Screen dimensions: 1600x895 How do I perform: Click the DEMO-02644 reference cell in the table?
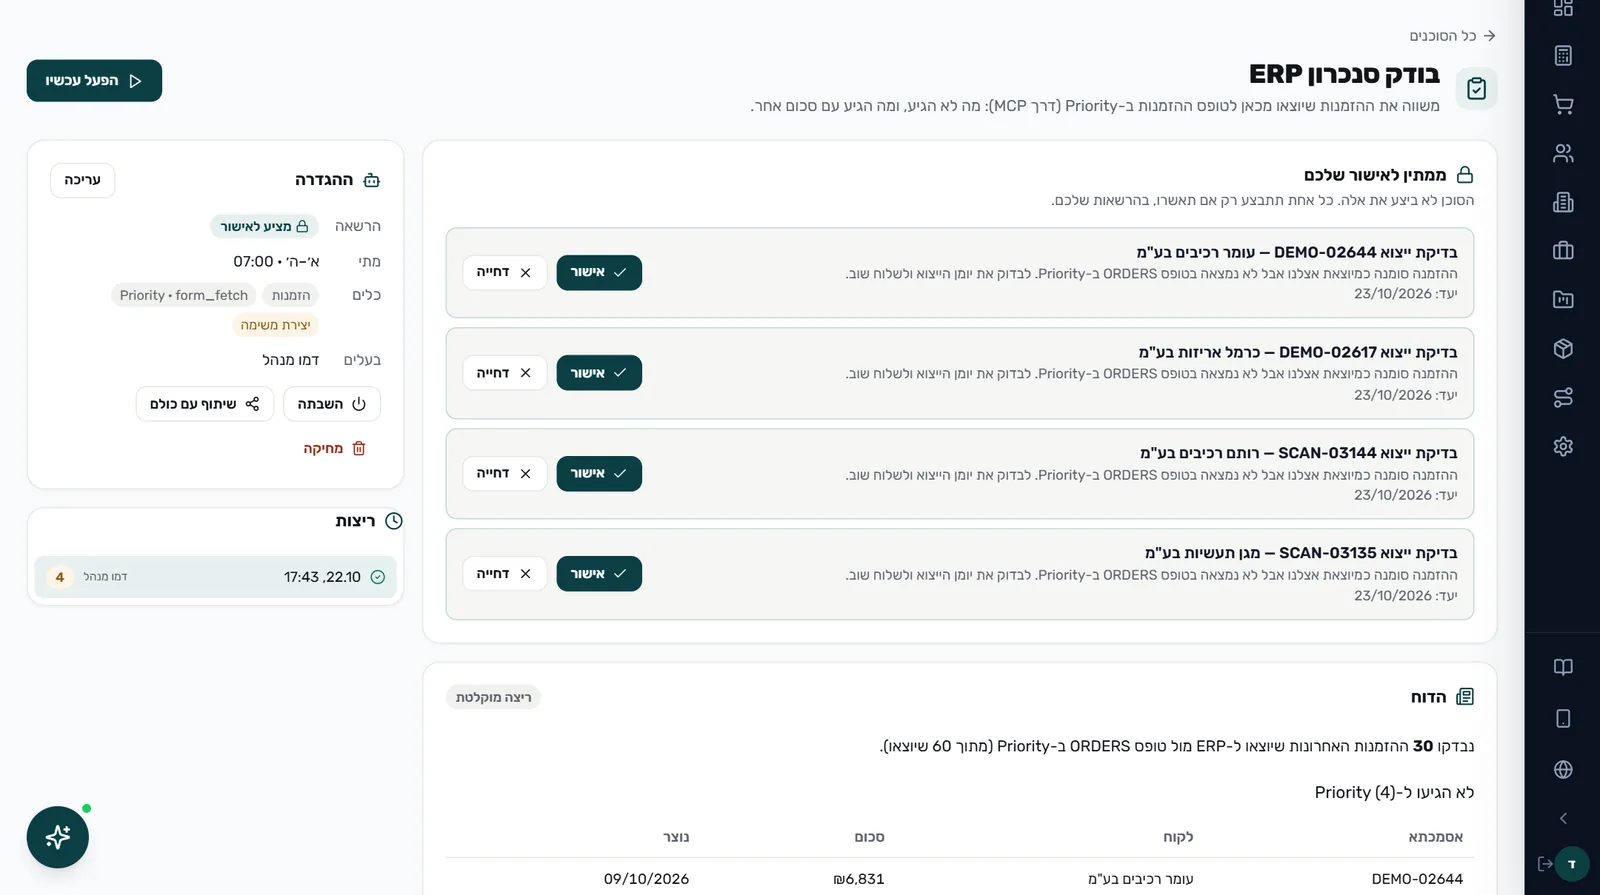(1417, 879)
